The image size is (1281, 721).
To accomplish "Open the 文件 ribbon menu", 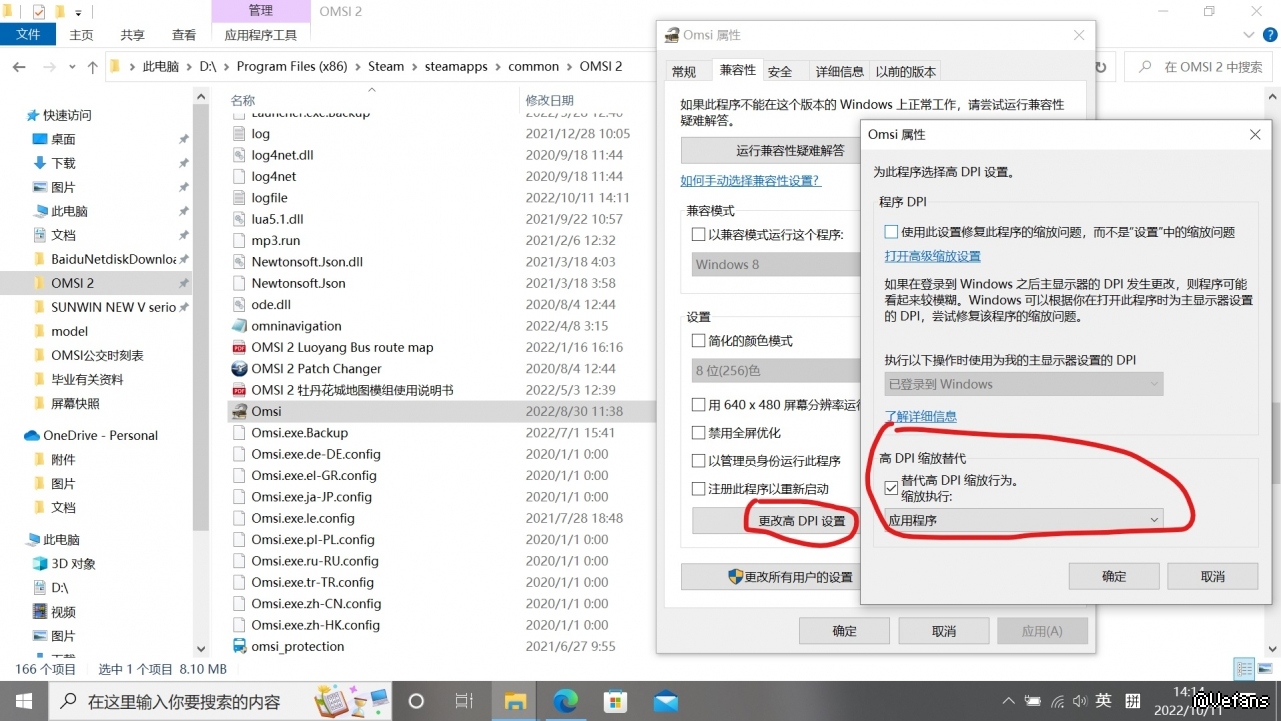I will 28,35.
